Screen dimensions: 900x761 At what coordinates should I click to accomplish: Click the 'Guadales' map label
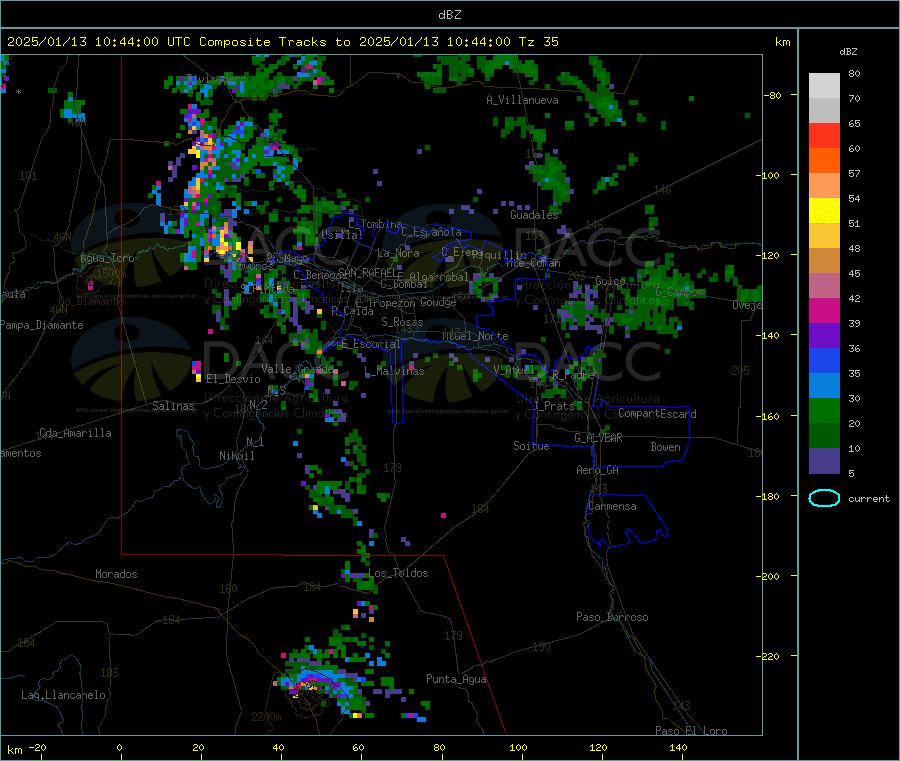534,215
